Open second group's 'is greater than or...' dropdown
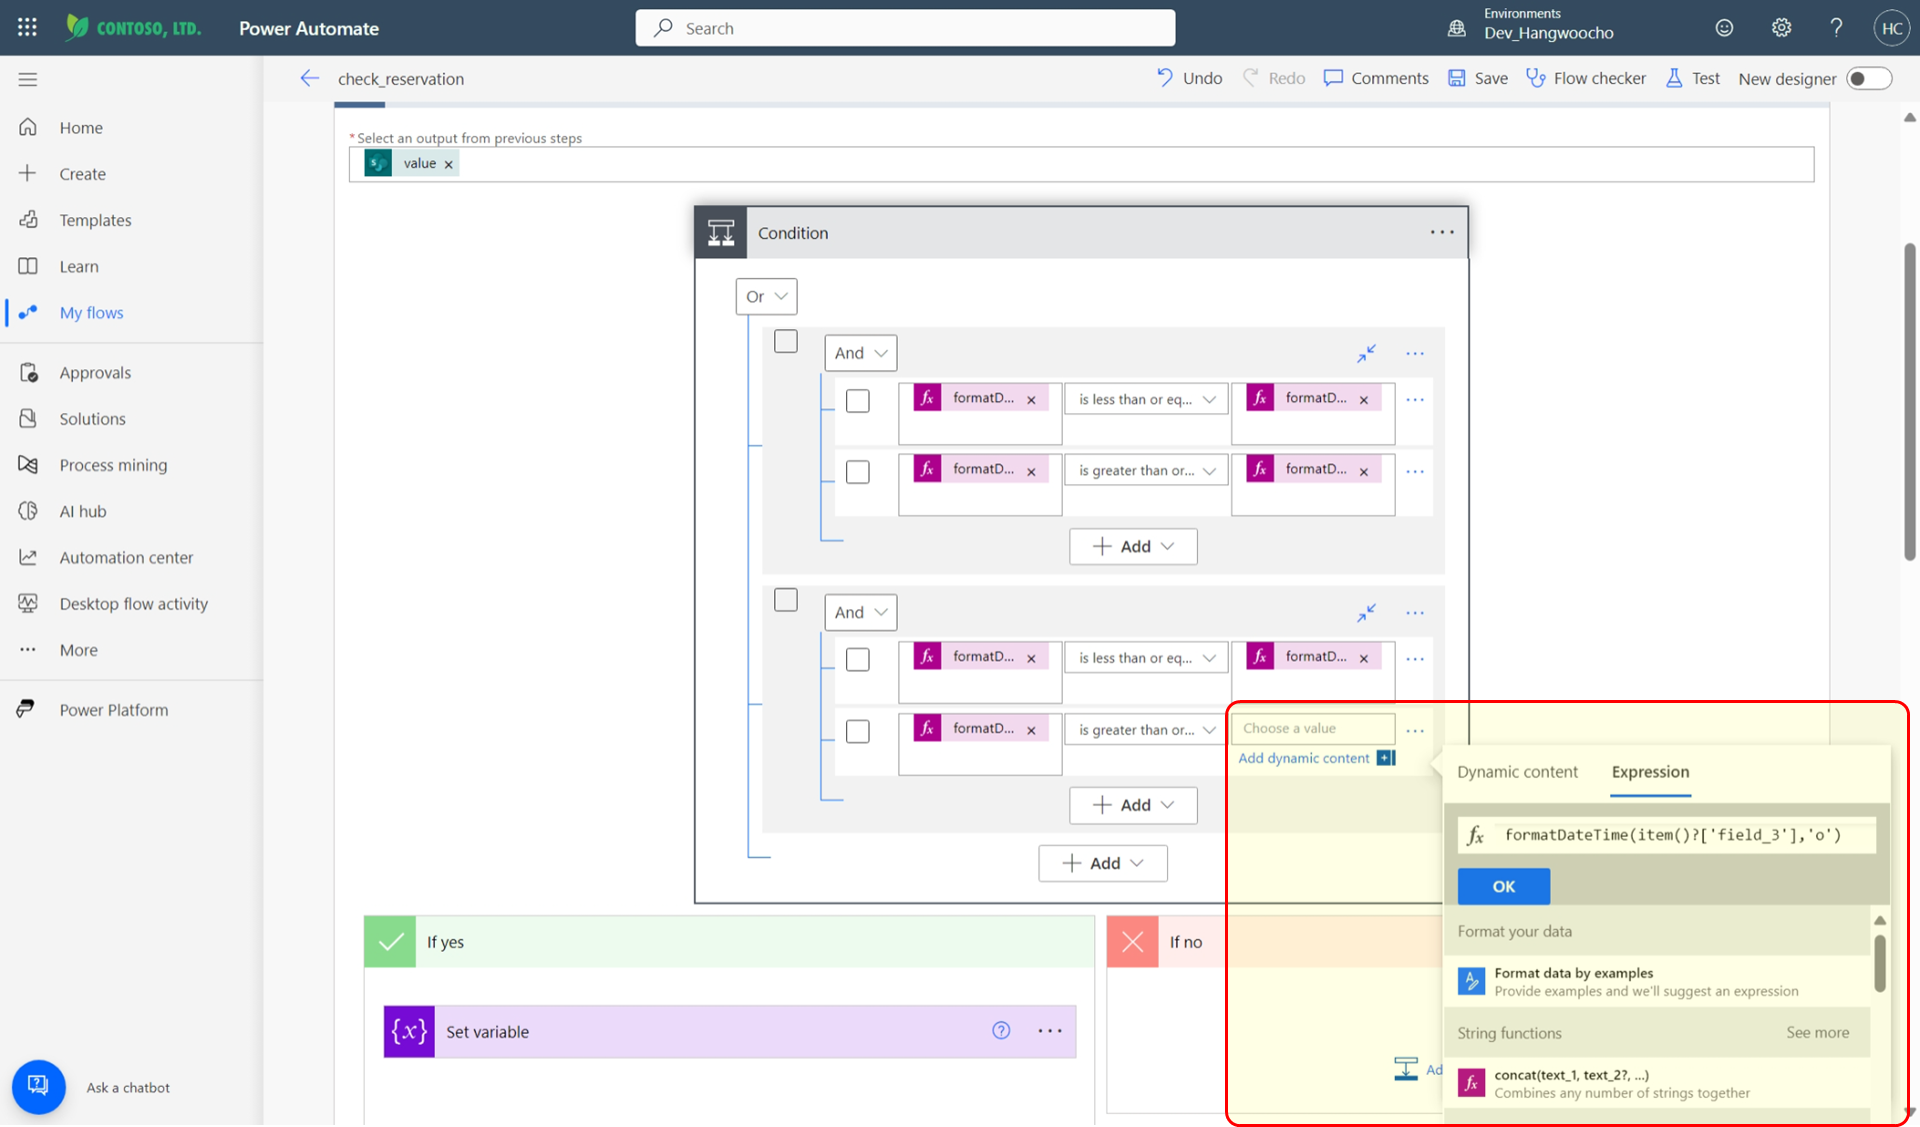Image resolution: width=1920 pixels, height=1127 pixels. [x=1146, y=730]
